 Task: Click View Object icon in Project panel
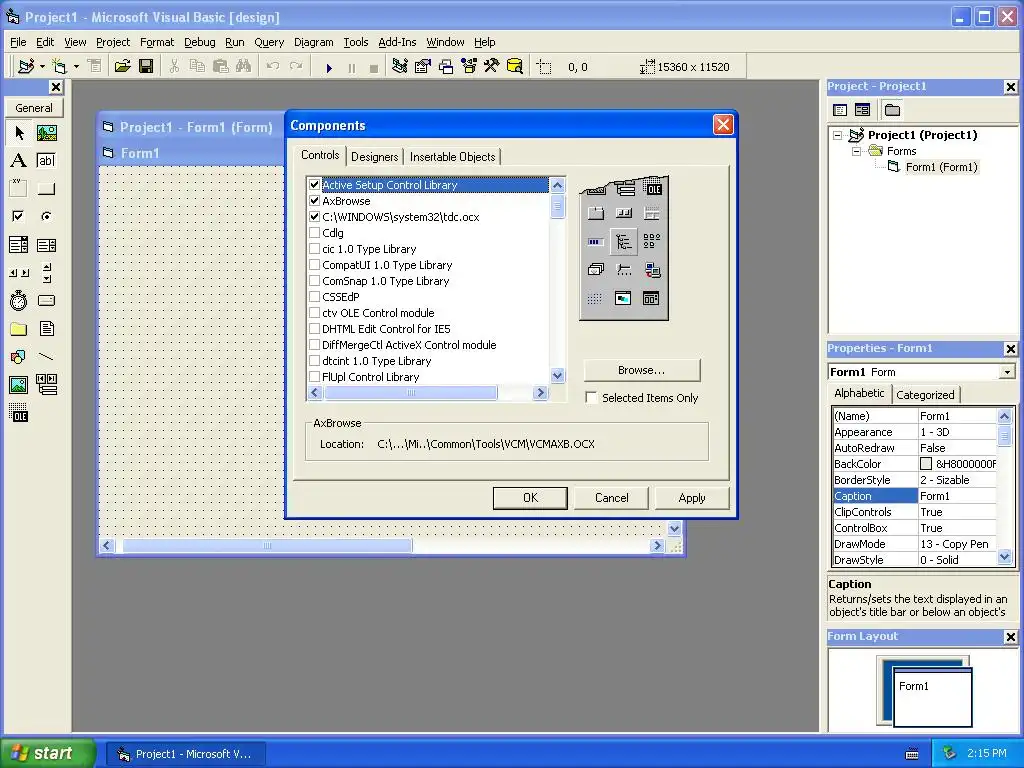point(863,110)
